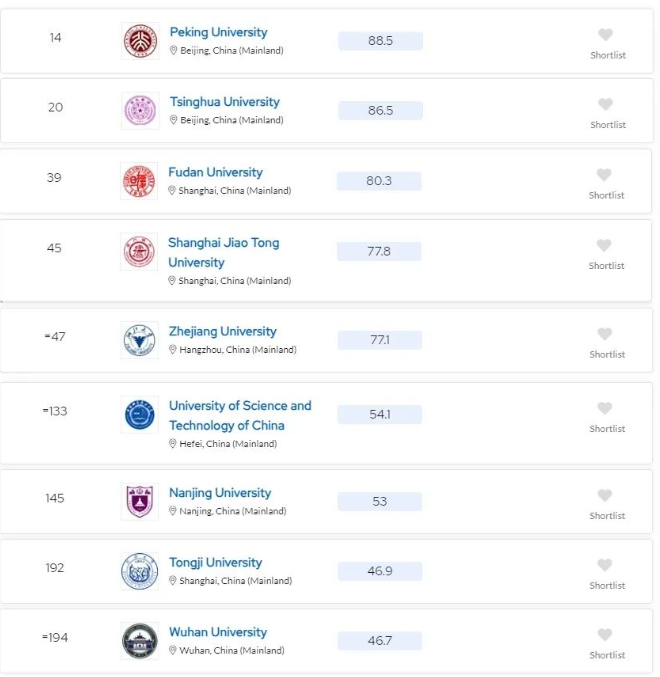Click the USTC blue circular logo
Viewport: 660px width, 677px height.
139,414
